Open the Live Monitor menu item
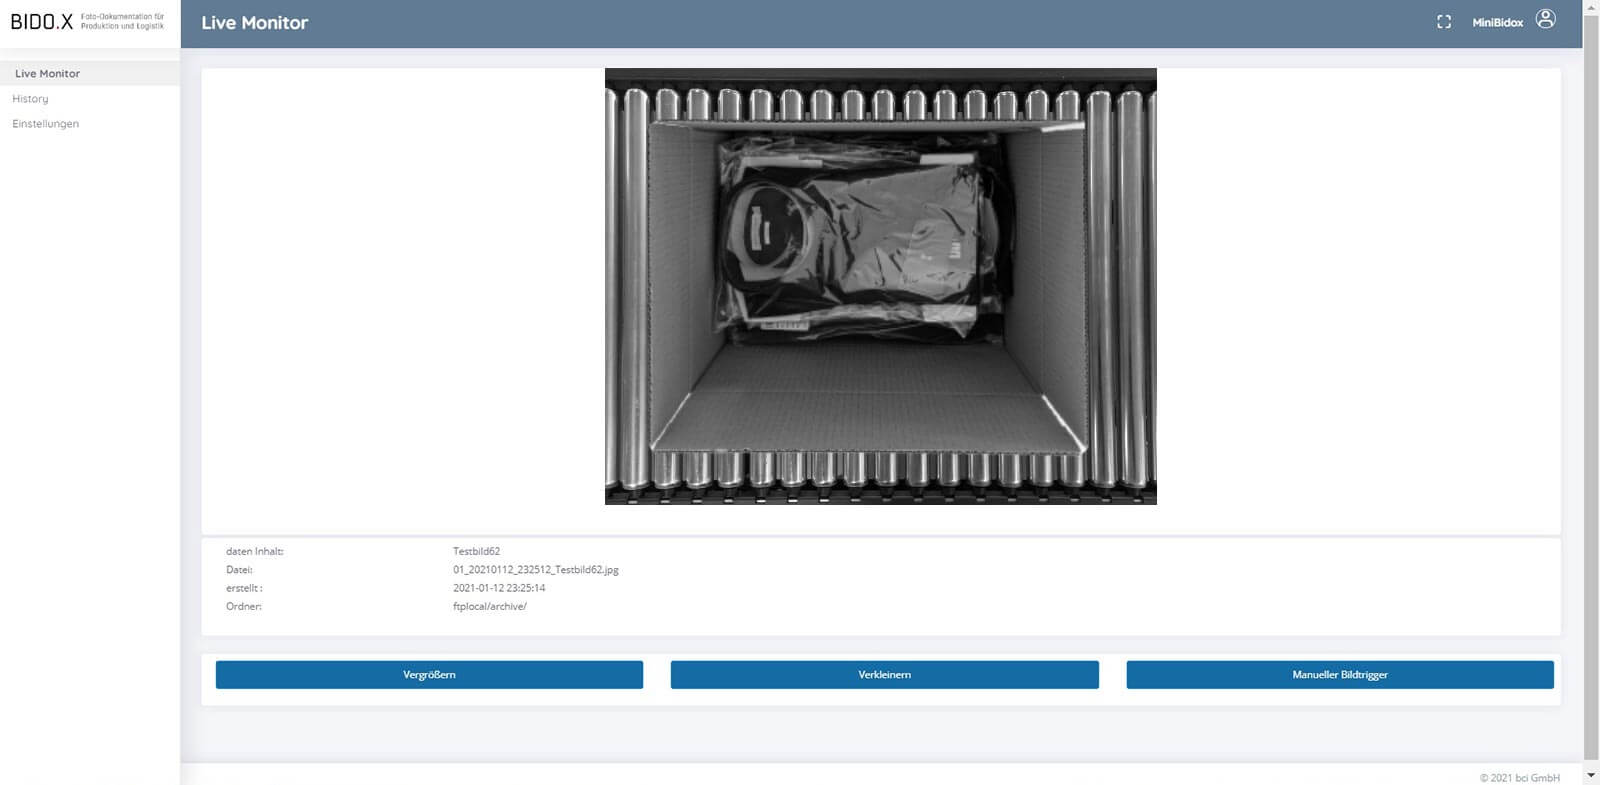This screenshot has height=785, width=1600. [x=90, y=73]
